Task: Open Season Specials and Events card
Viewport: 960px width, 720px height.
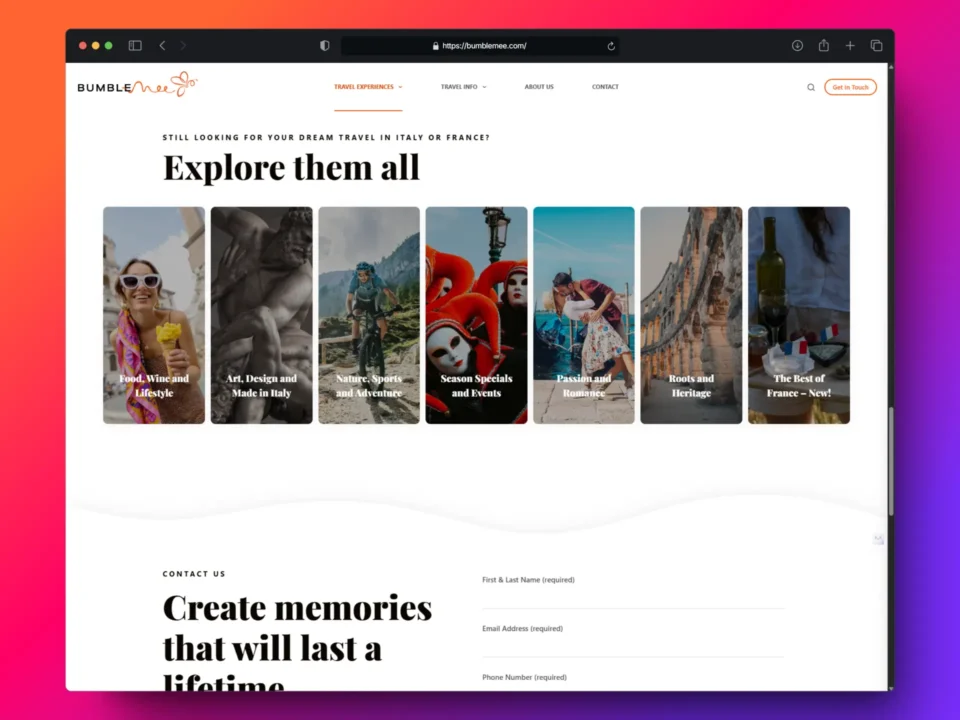Action: (x=476, y=315)
